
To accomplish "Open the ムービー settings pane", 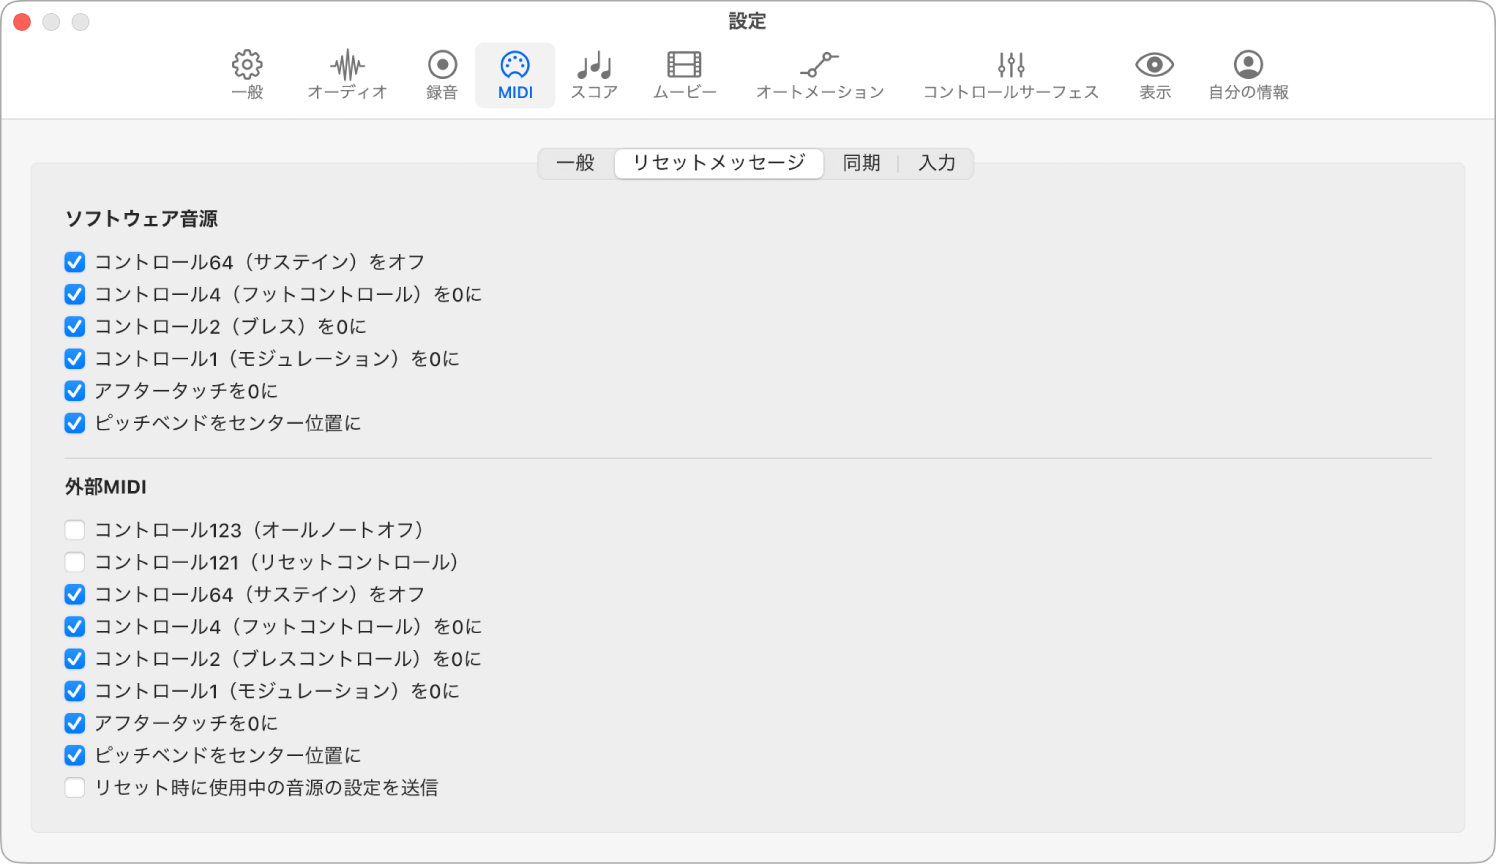I will coord(684,74).
